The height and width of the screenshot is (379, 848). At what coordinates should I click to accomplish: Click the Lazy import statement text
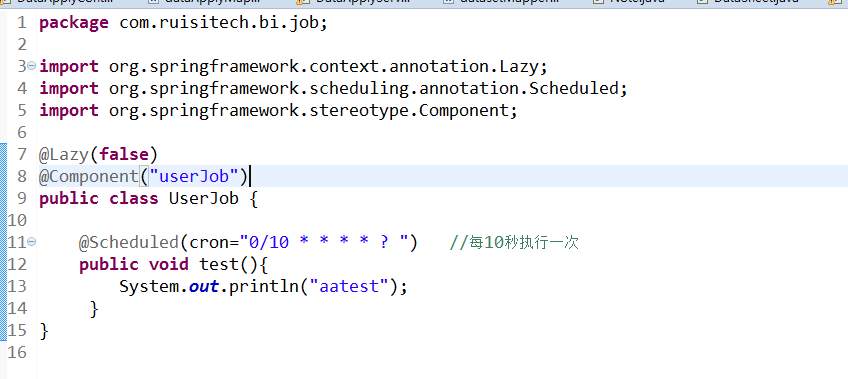(x=294, y=67)
